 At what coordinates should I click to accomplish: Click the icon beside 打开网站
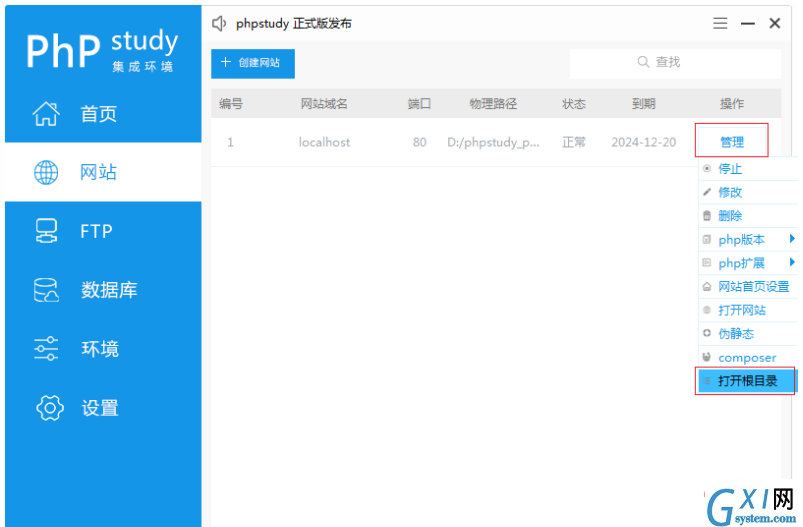pos(707,310)
